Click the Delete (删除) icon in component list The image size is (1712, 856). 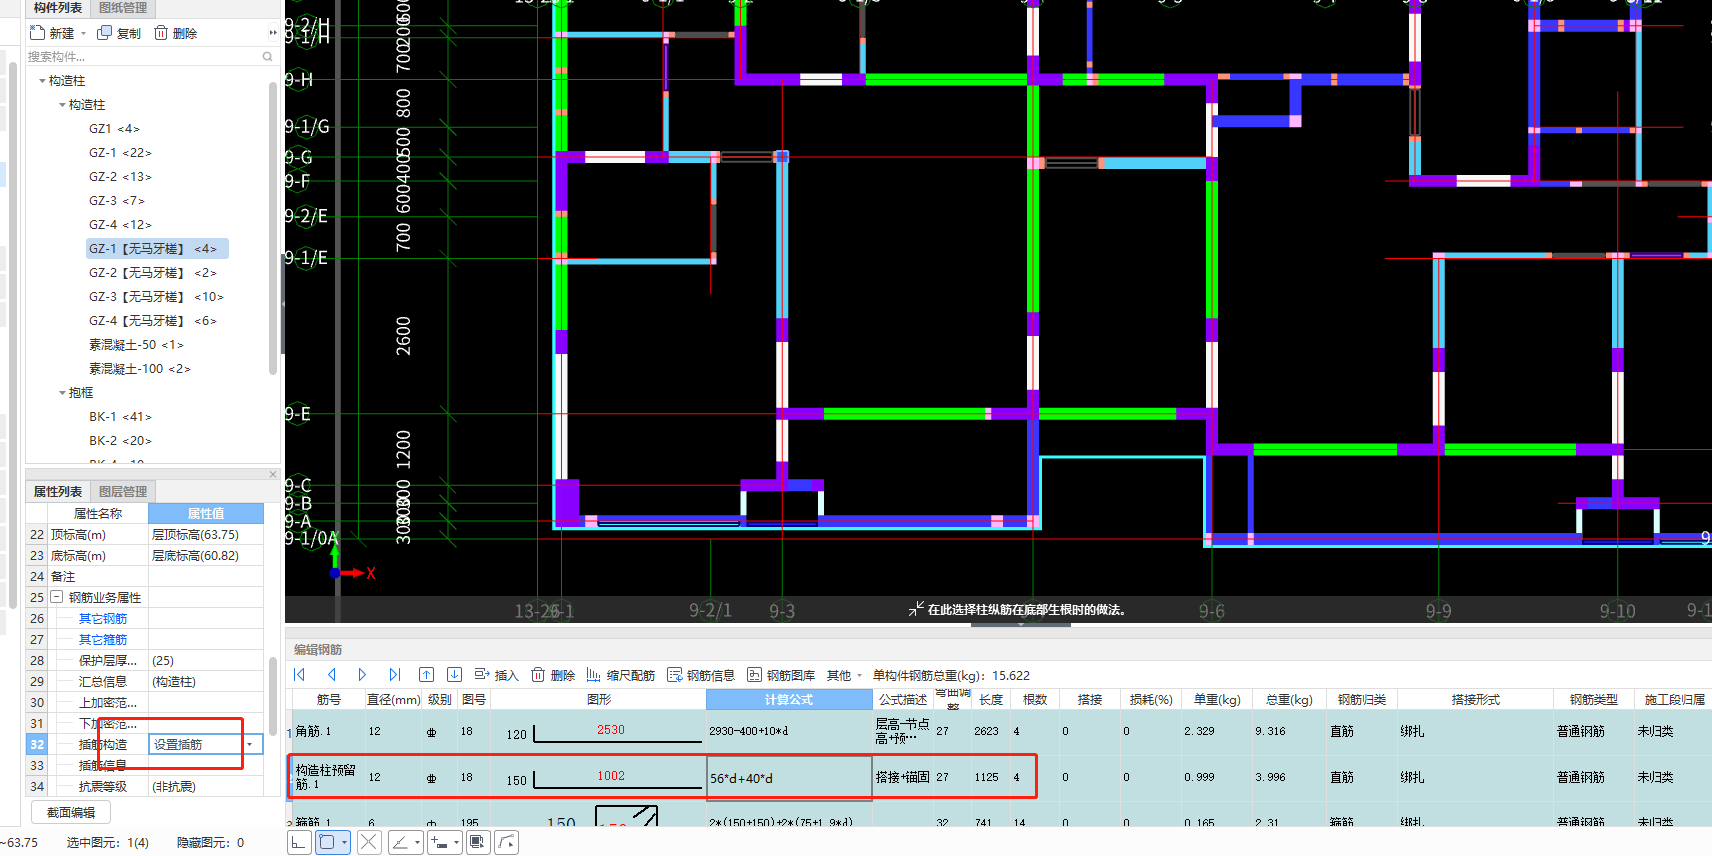click(x=161, y=33)
